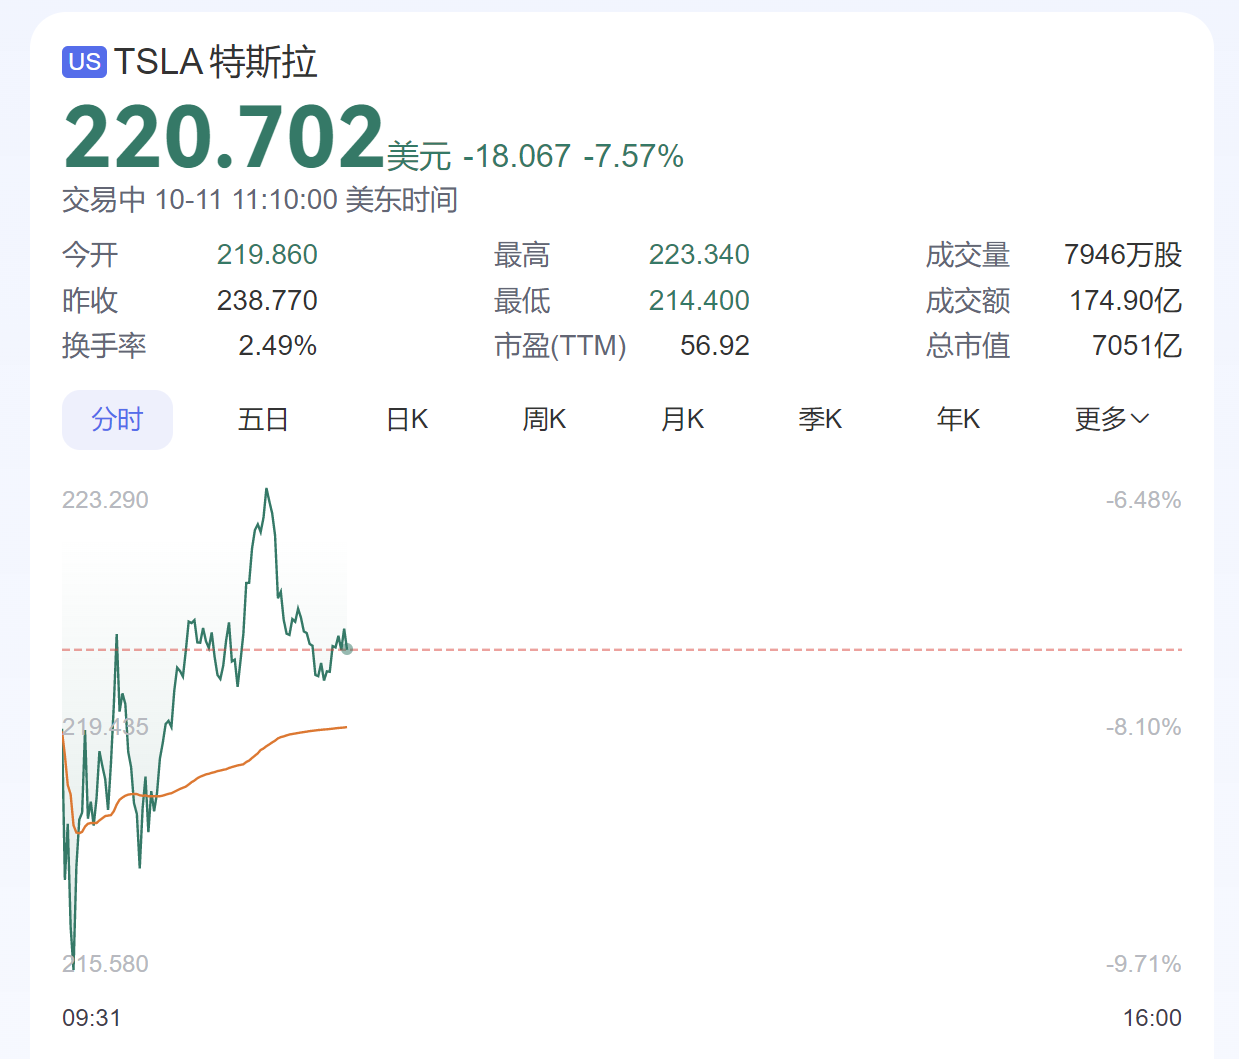1239x1059 pixels.
Task: Click the orange average price line
Action: 300,732
